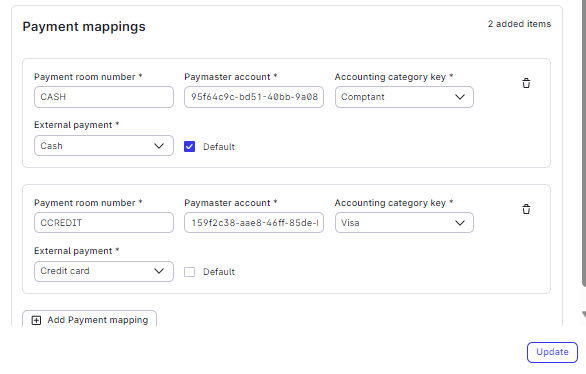This screenshot has width=586, height=374.
Task: Open the Visa accounting category dropdown
Action: 404,223
